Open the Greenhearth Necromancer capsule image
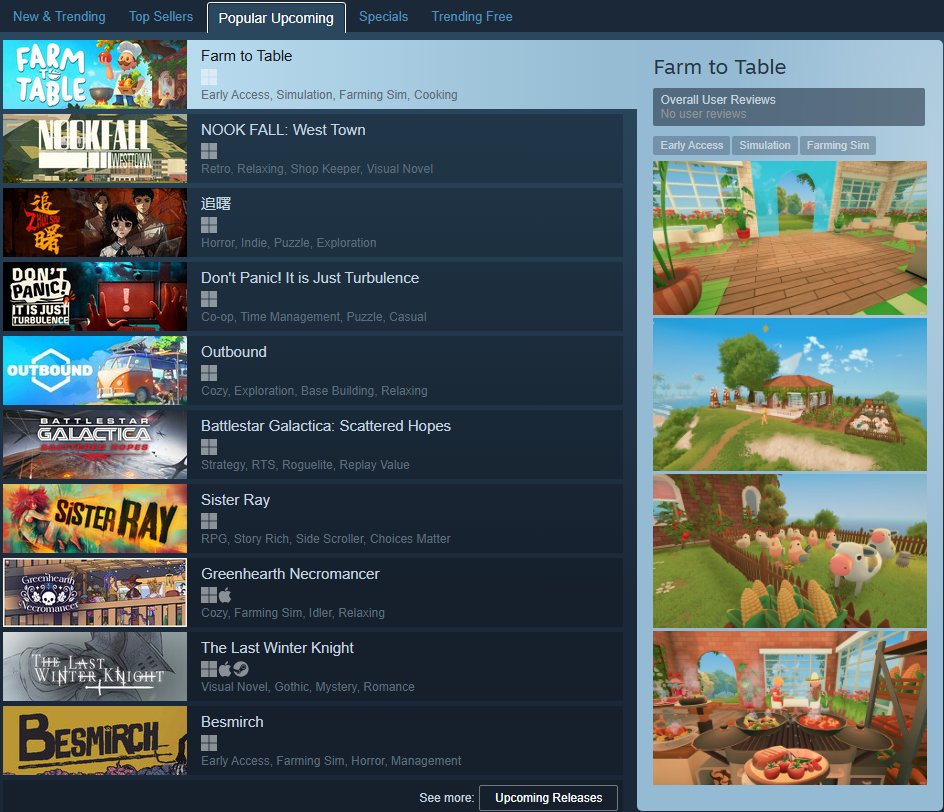944x812 pixels. tap(95, 593)
